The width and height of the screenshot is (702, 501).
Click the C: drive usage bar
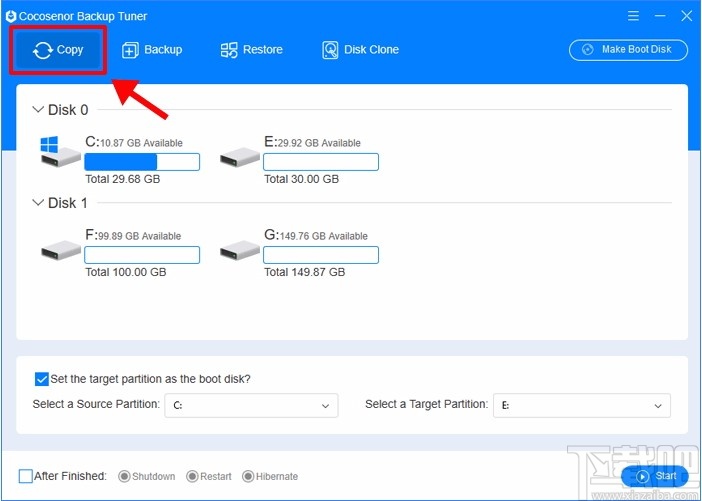point(142,162)
